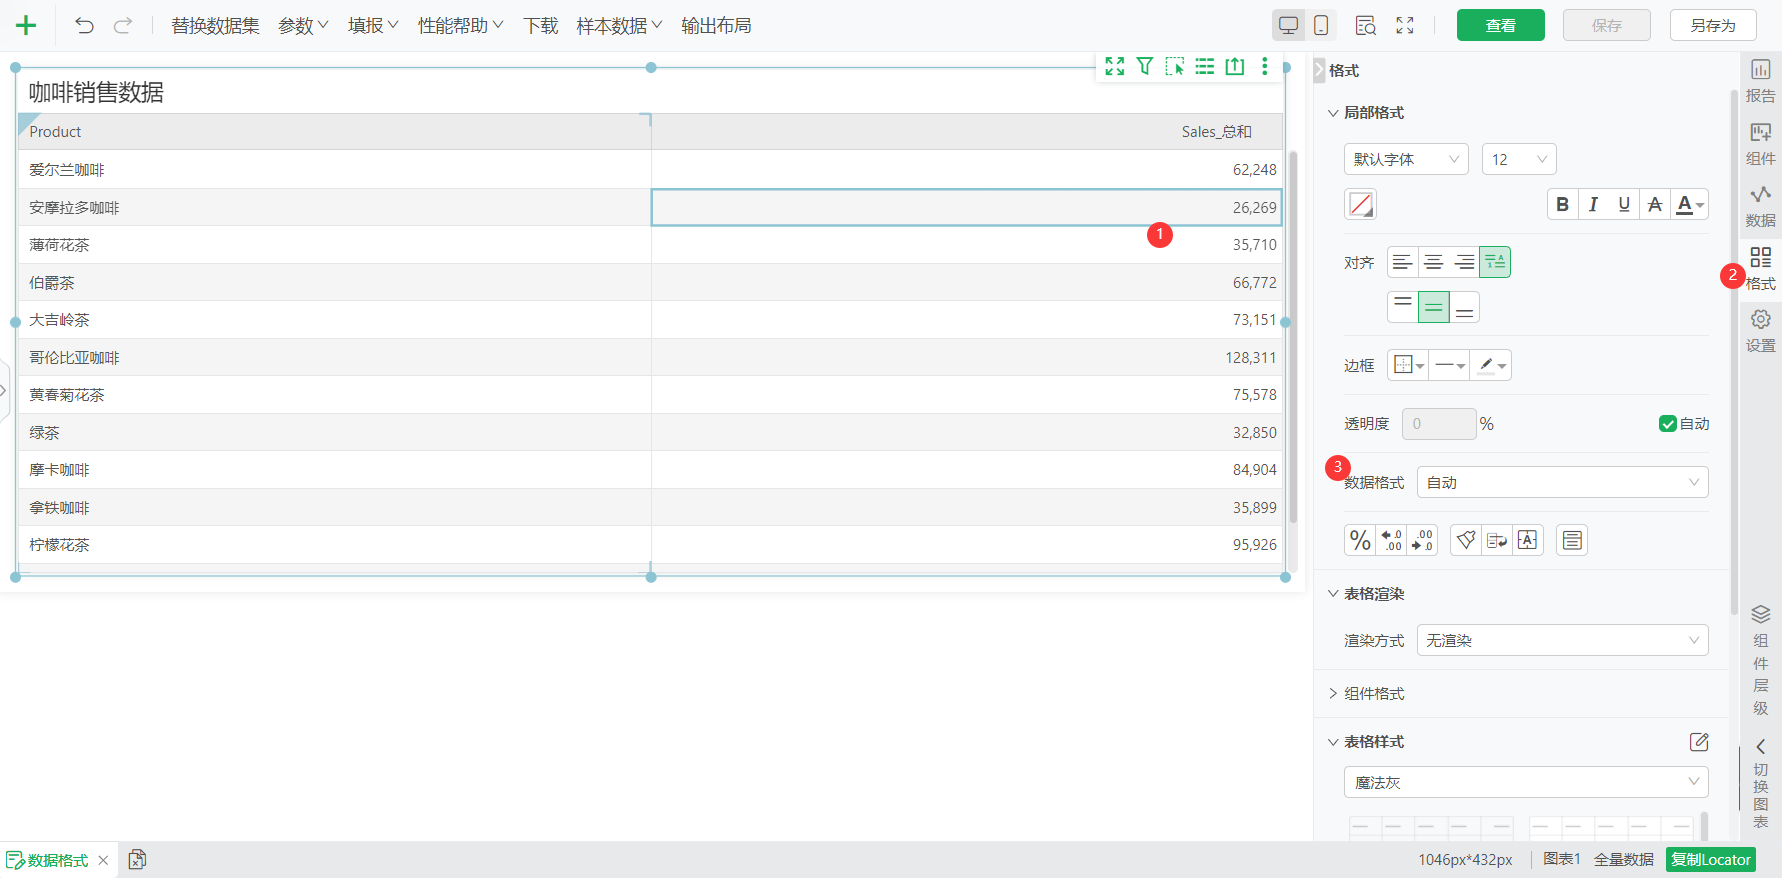The width and height of the screenshot is (1782, 878).
Task: Open the filter icon on table toolbar
Action: 1145,66
